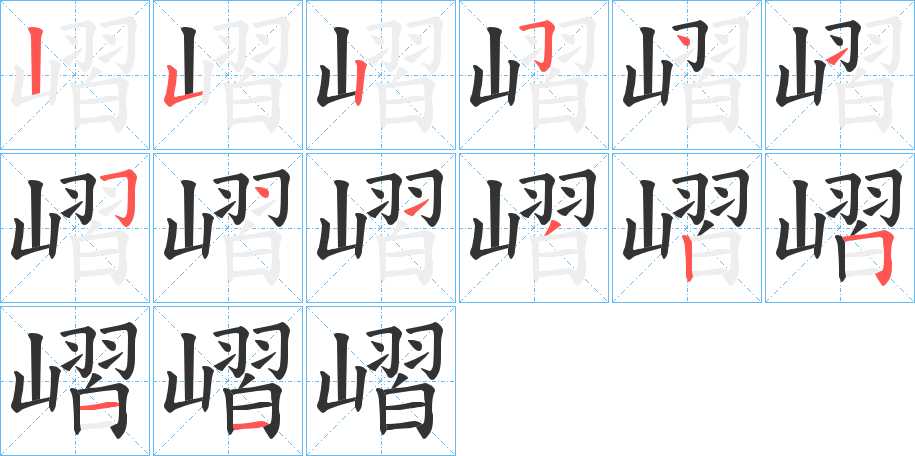
Task: Select the fifth step cell showing a small red dot
Action: pos(687,75)
